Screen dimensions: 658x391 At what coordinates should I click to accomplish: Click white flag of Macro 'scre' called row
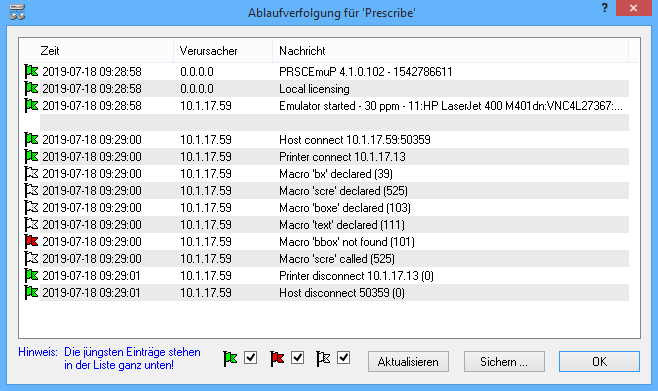31,258
